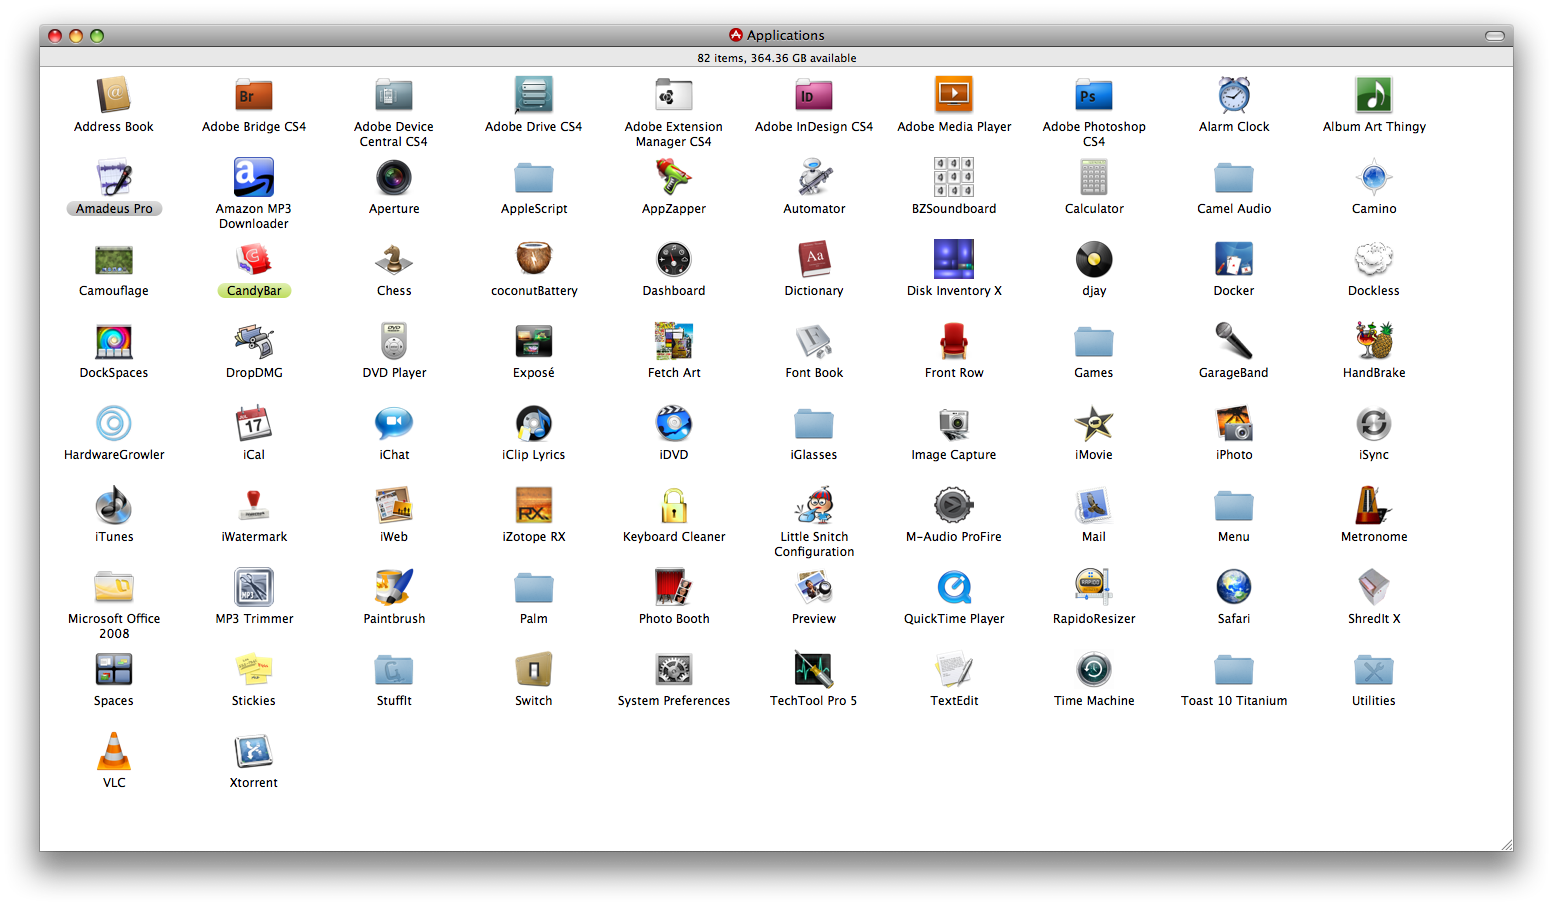Open the Aperture lens icon
This screenshot has height=906, width=1553.
click(394, 177)
